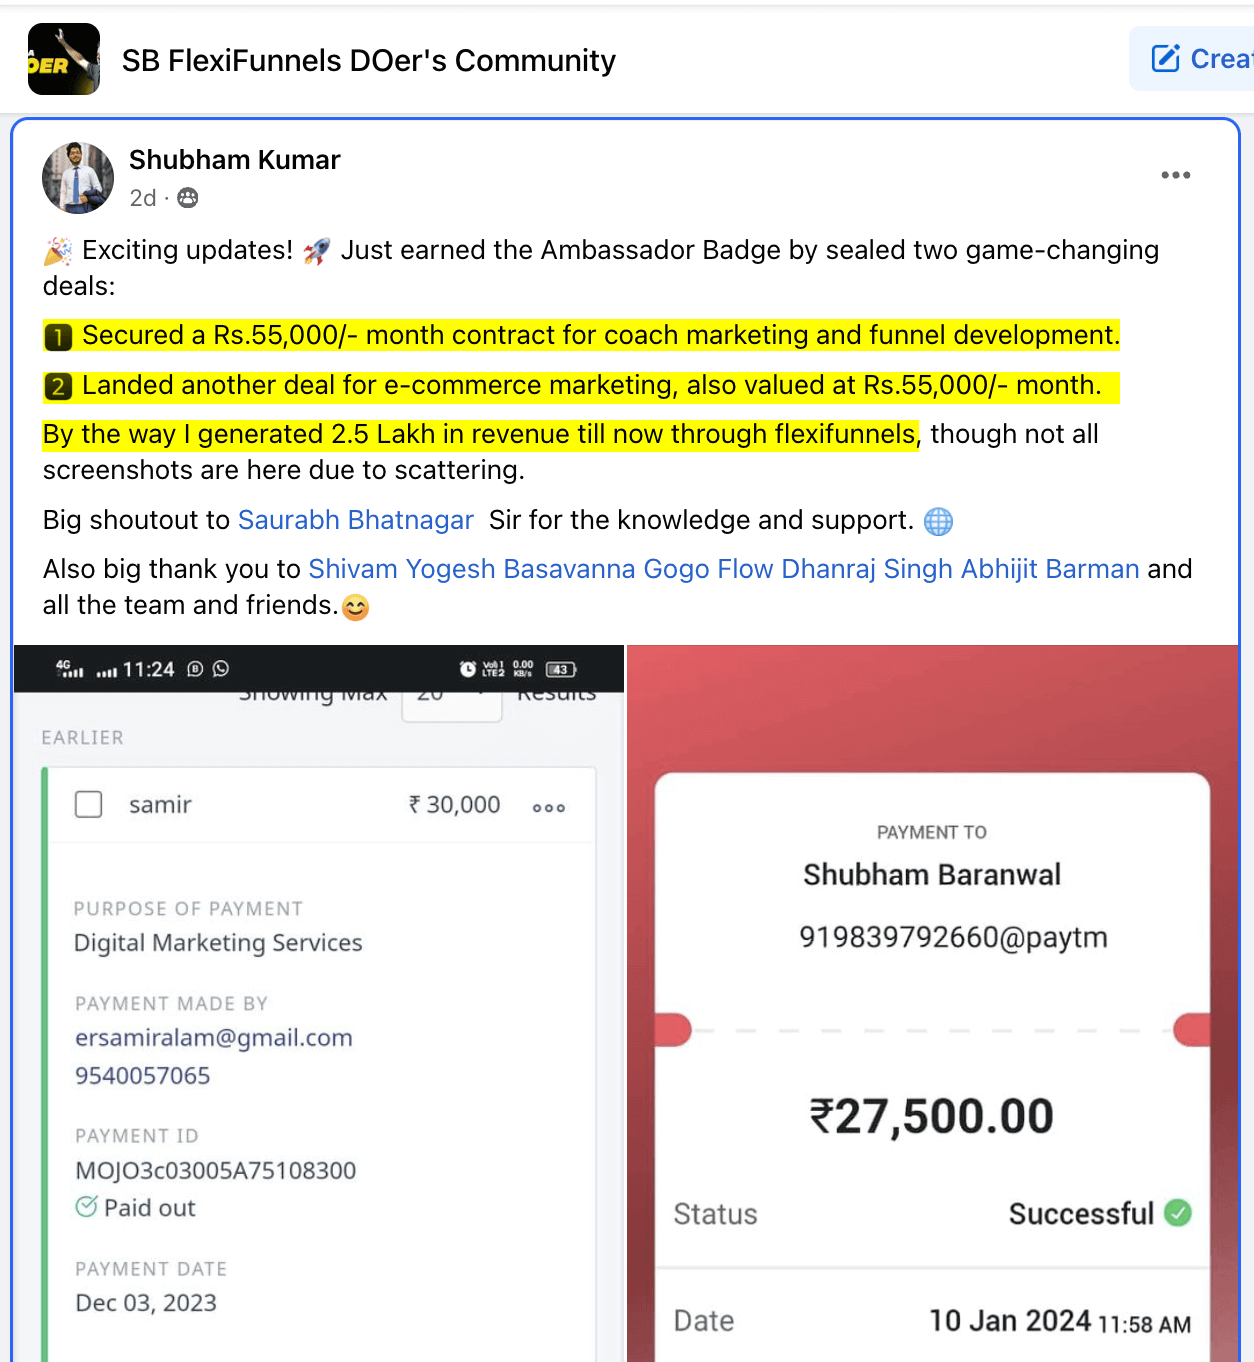Screen dimensions: 1254x1362
Task: Click the green Paid out checkmark icon
Action: (85, 1207)
